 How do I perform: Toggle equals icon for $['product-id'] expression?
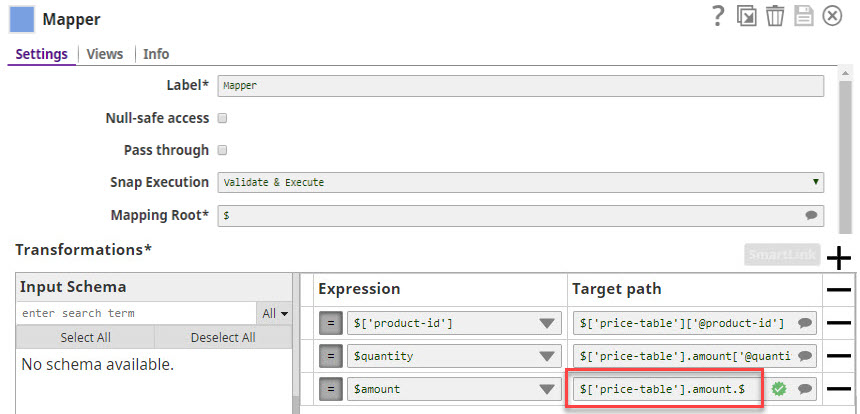[330, 323]
